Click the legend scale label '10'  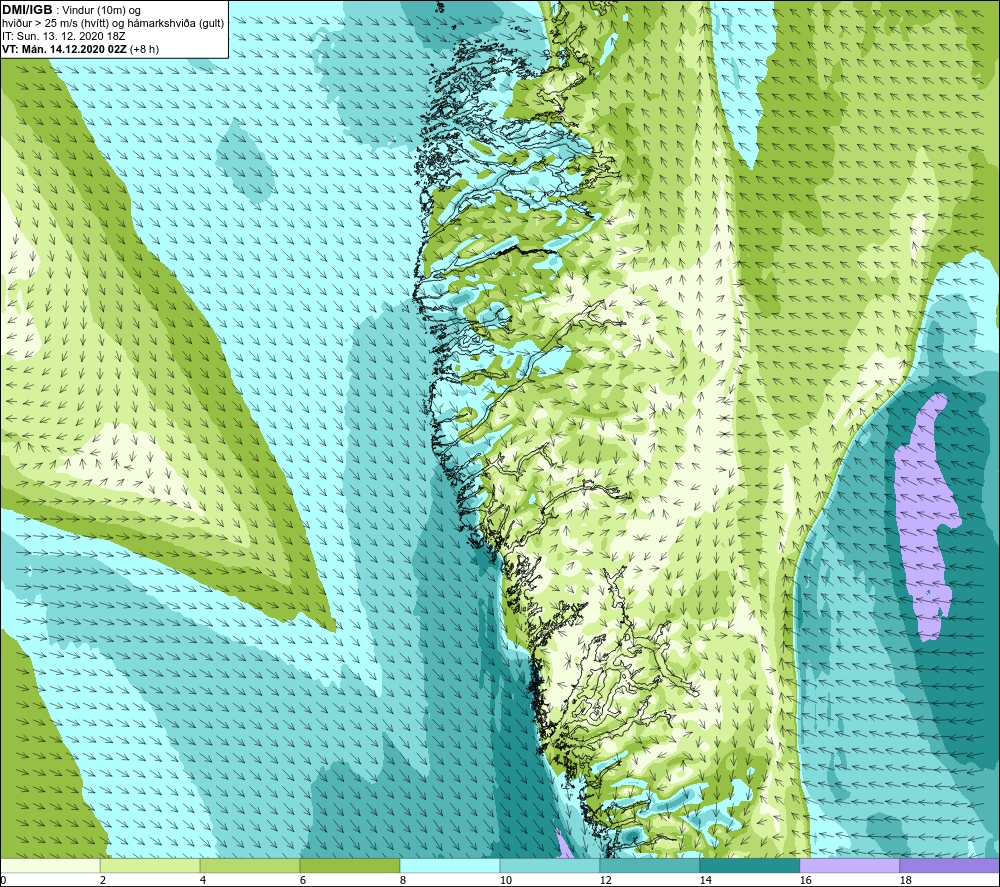coord(505,881)
